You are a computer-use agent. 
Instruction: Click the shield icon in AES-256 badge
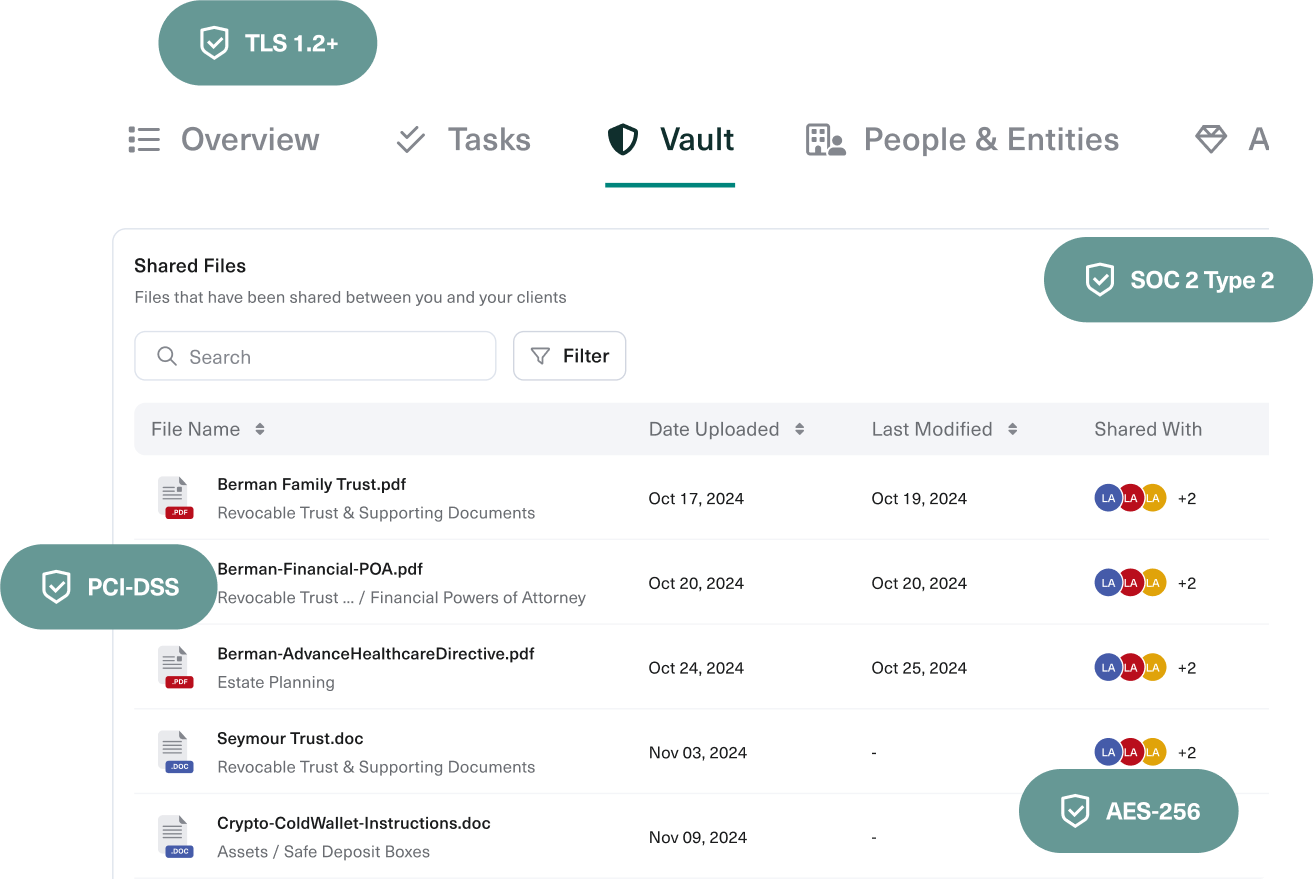click(x=1075, y=811)
